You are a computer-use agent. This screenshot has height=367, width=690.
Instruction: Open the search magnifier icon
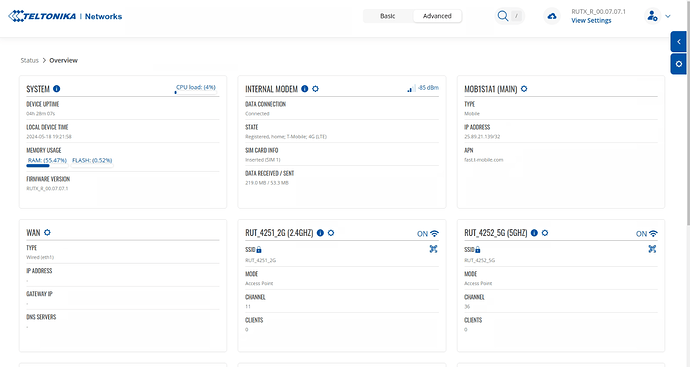(x=503, y=16)
